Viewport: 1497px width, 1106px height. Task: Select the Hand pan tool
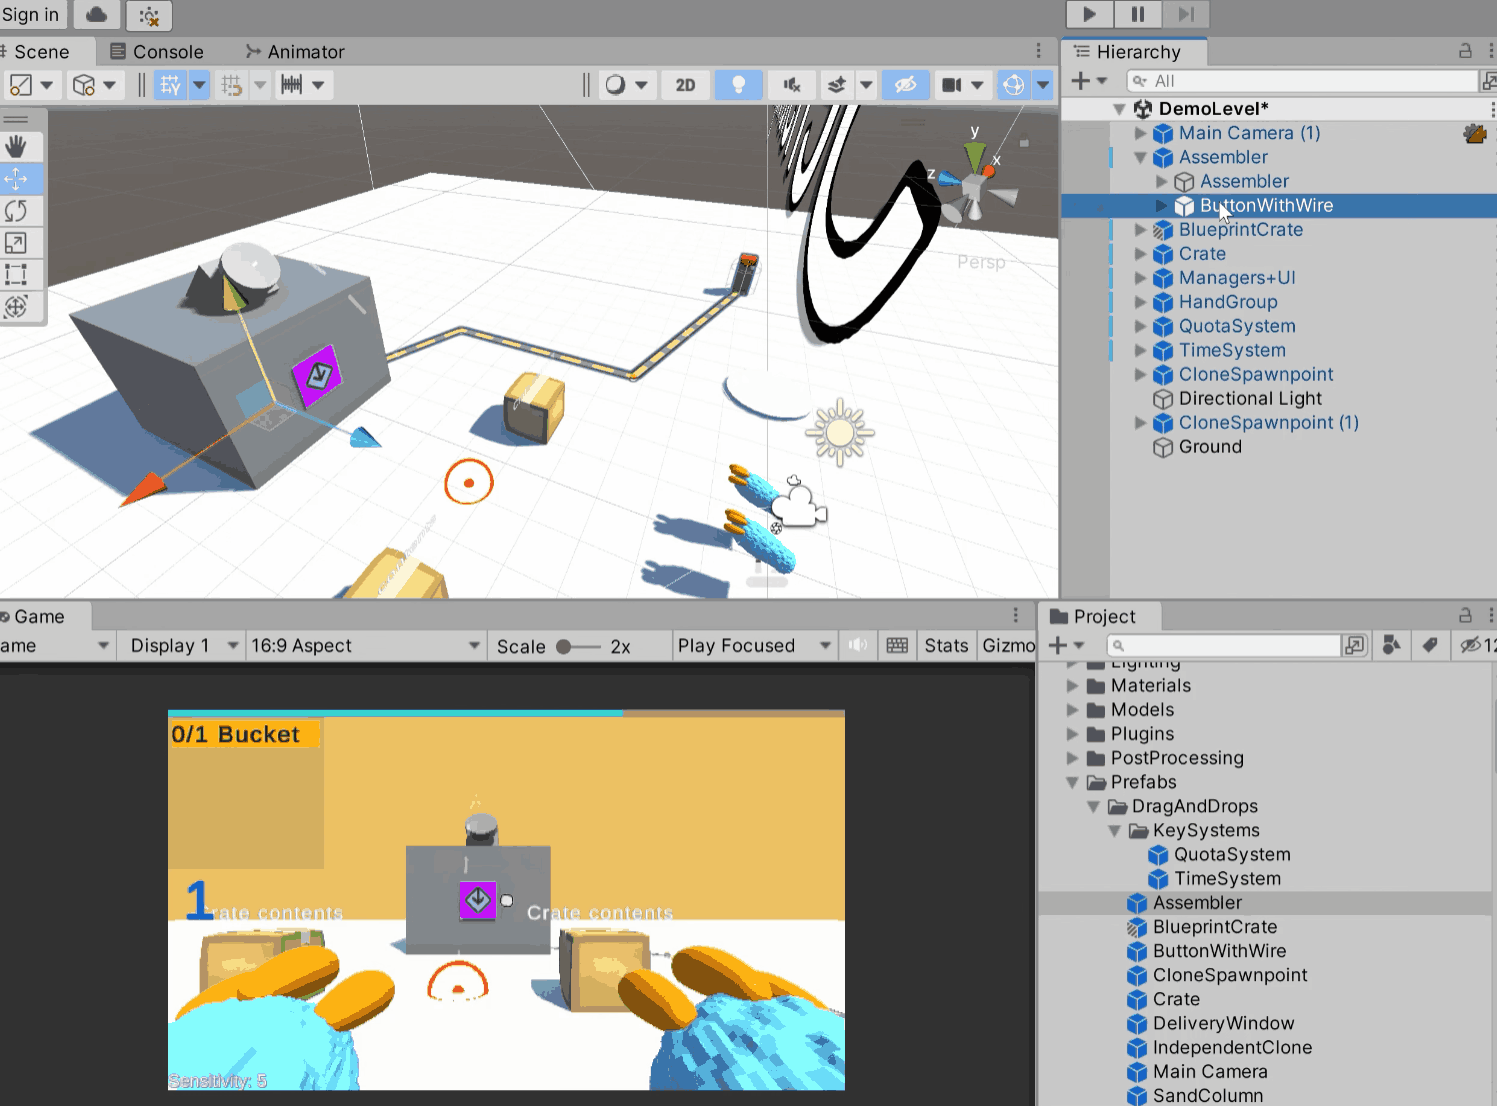click(x=20, y=147)
